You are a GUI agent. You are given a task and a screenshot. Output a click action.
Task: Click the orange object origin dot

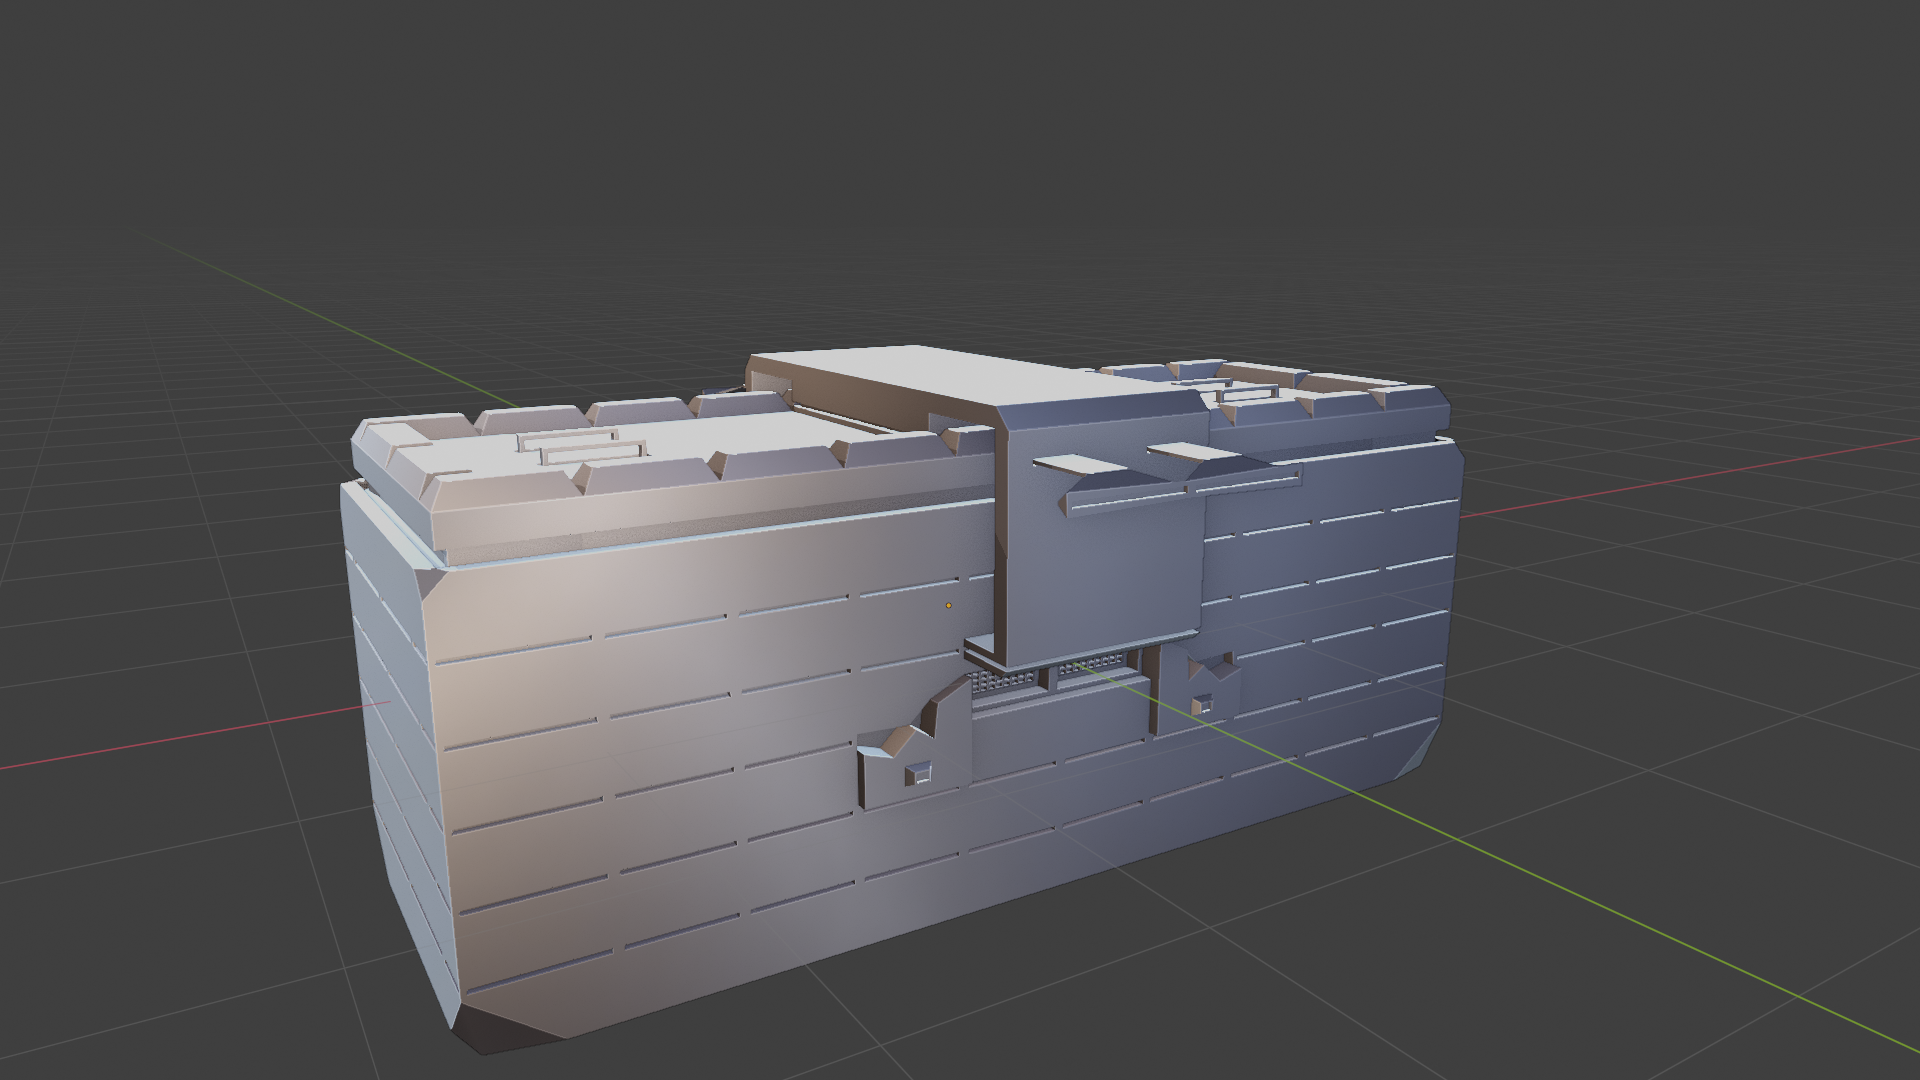pos(948,605)
